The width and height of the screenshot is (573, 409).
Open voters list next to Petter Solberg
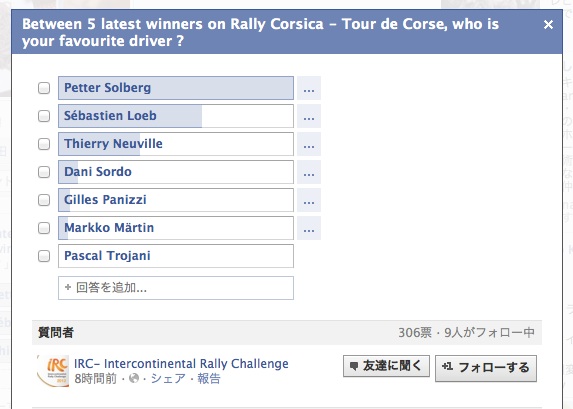pos(309,88)
